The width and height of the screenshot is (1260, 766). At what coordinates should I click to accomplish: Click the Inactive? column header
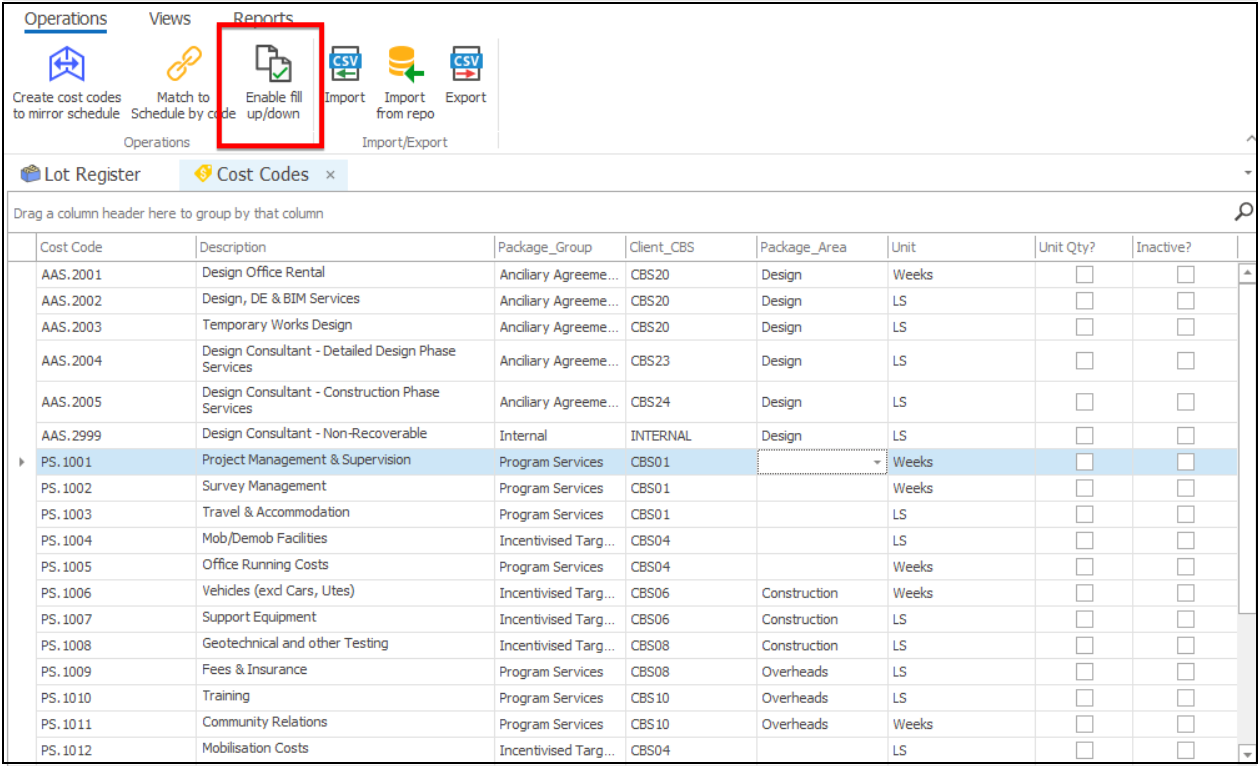1184,247
